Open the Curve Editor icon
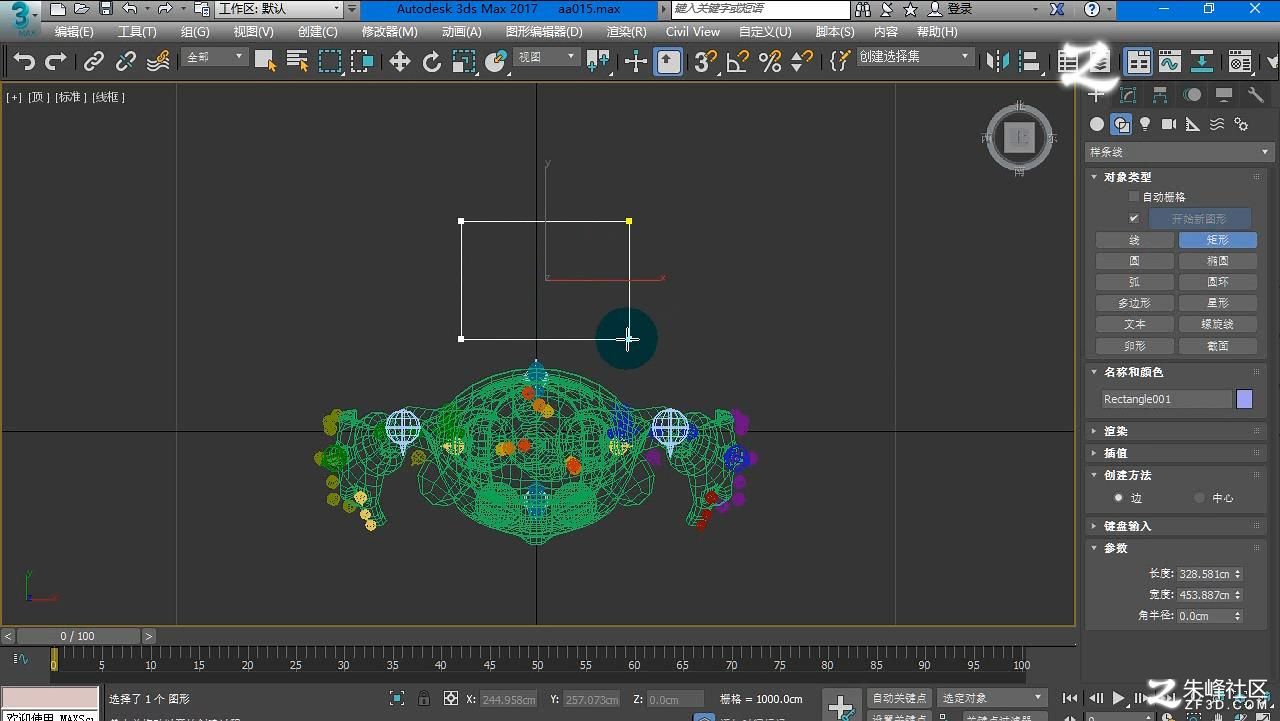 point(1170,62)
